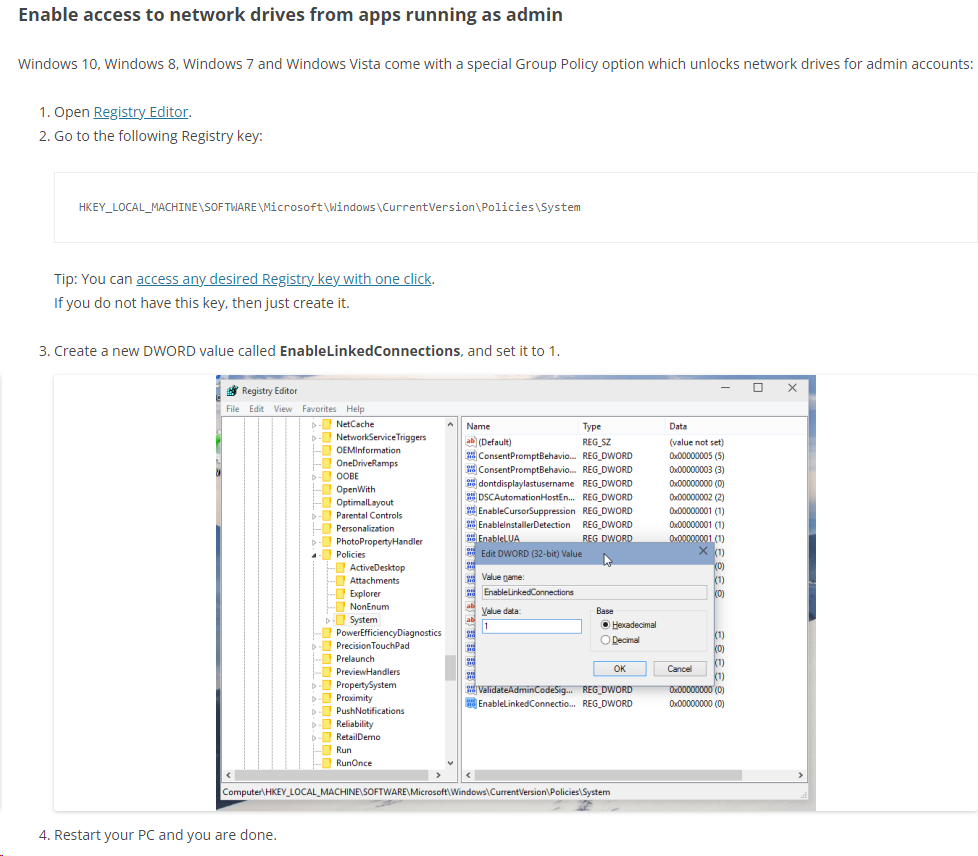The width and height of the screenshot is (978, 856).
Task: Expand the PrecisionTouchPad node
Action: pos(314,647)
